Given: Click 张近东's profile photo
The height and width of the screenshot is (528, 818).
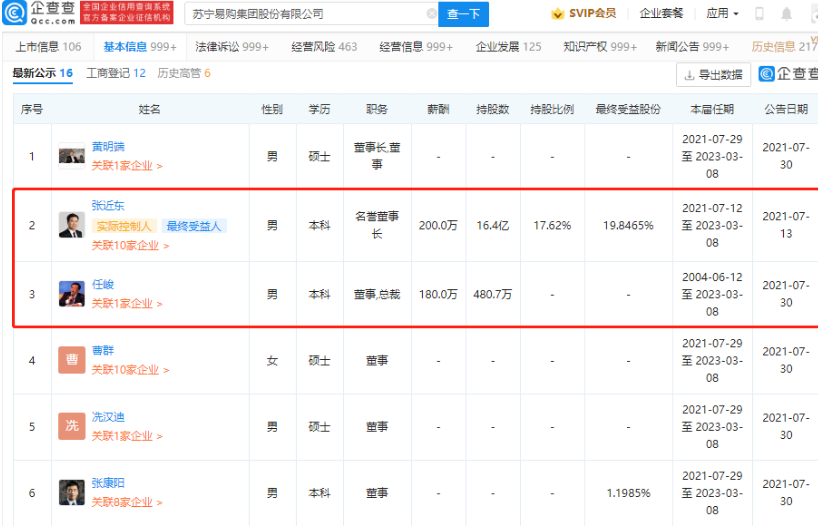Looking at the screenshot, I should click(71, 225).
